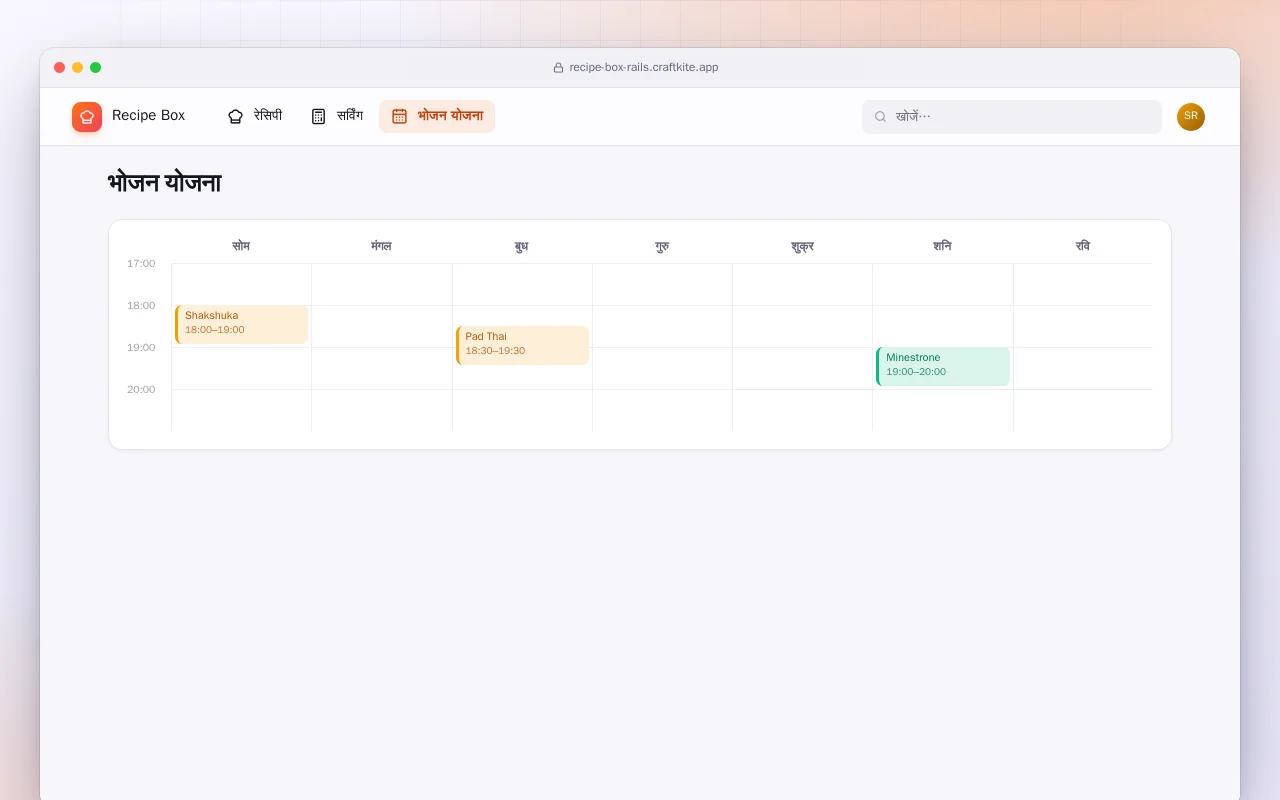Click the calculator icon beside सर्विंग
Screen dimensions: 1280x800
point(318,116)
